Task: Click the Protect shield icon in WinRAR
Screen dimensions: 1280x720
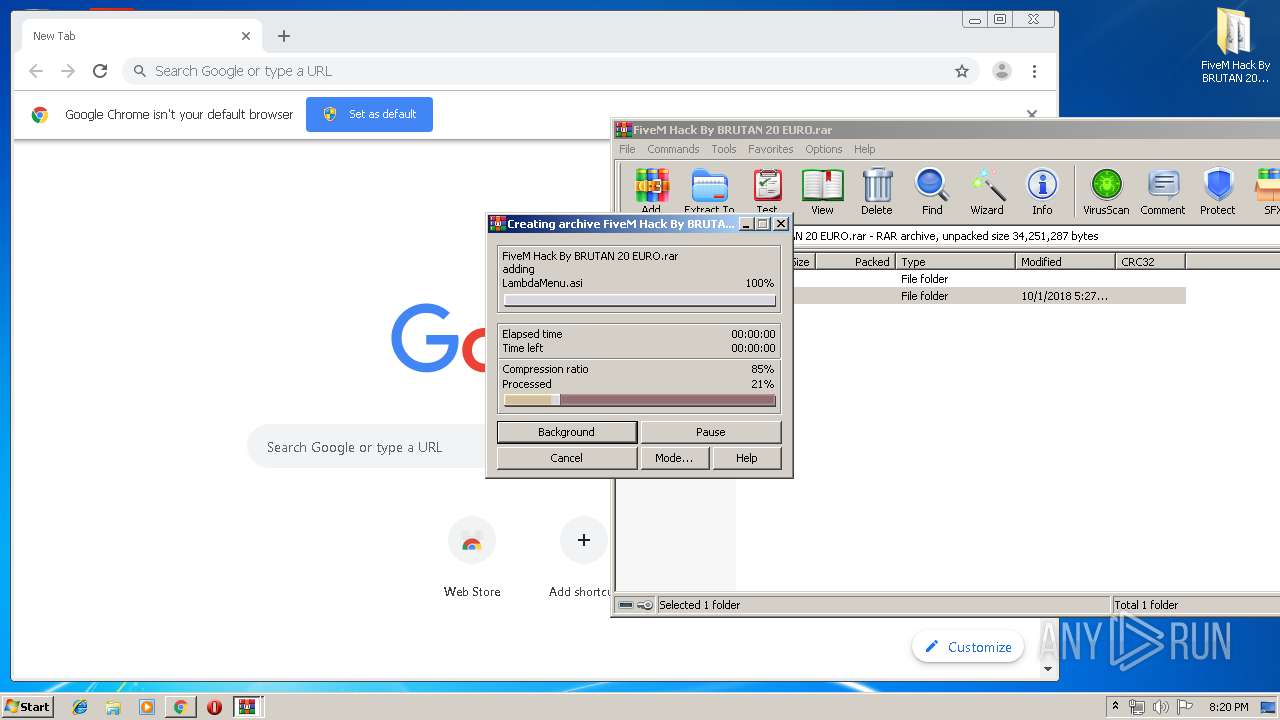Action: [1218, 190]
